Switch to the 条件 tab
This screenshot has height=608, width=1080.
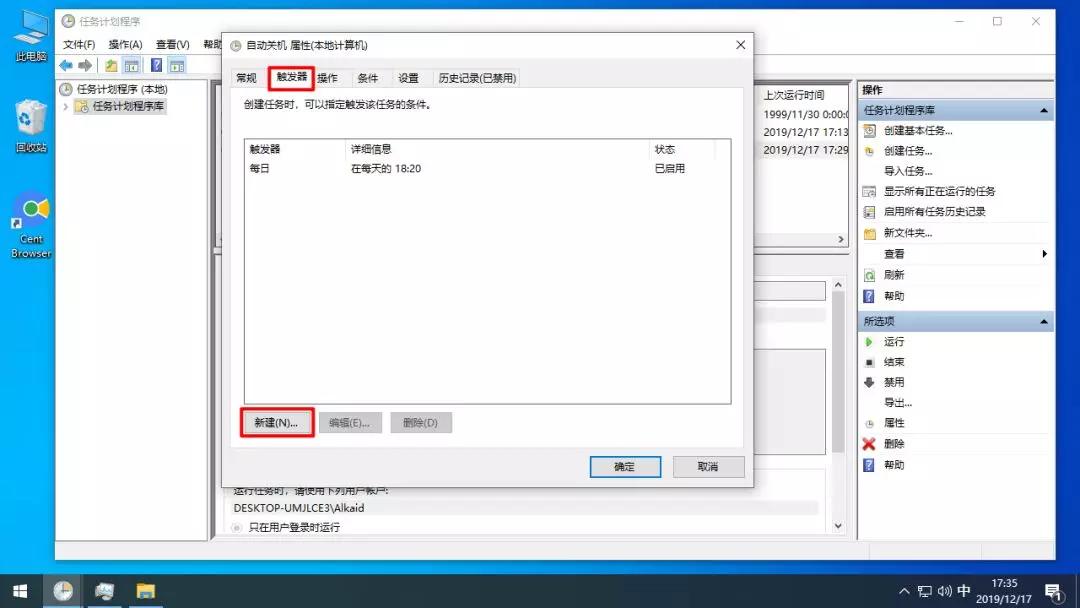point(366,77)
